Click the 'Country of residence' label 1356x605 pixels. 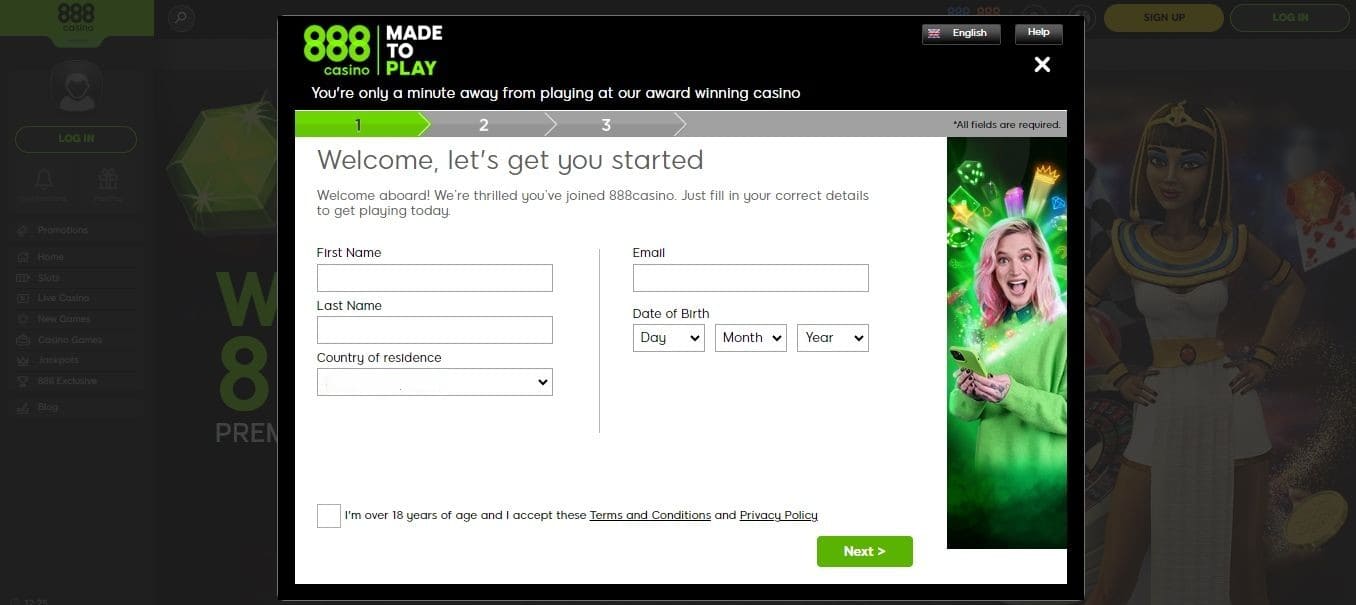tap(379, 358)
